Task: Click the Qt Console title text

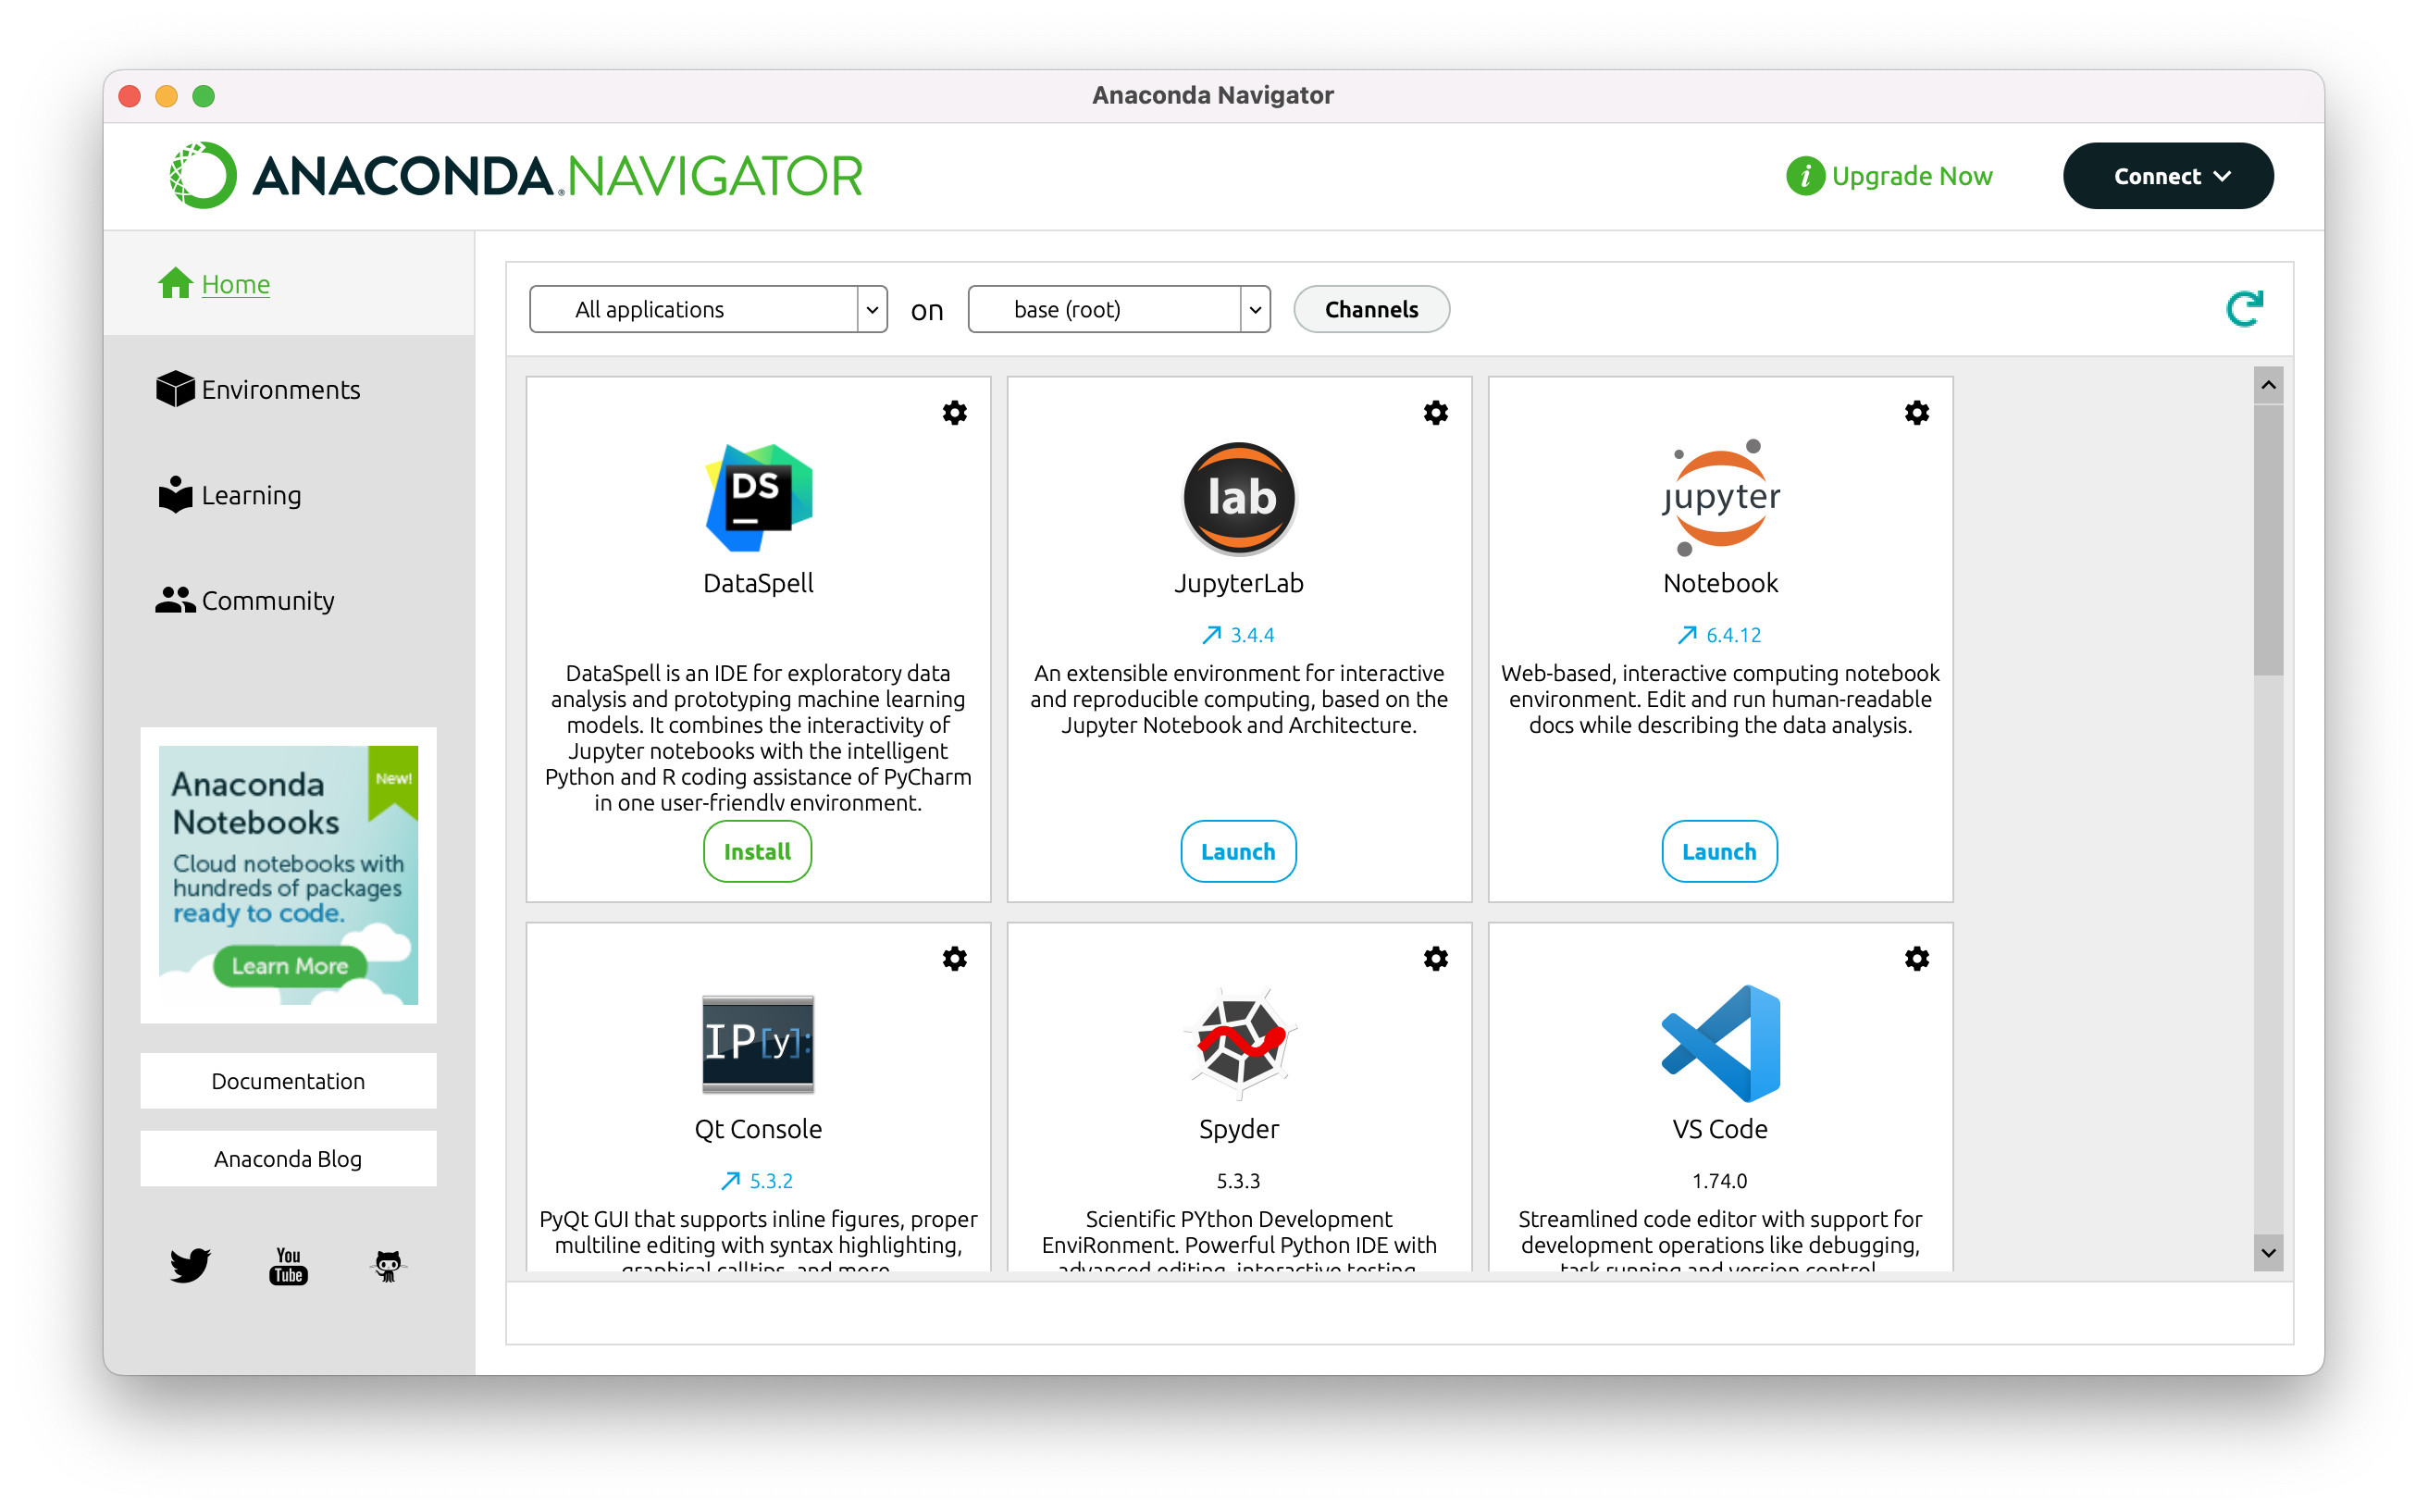Action: [759, 1129]
